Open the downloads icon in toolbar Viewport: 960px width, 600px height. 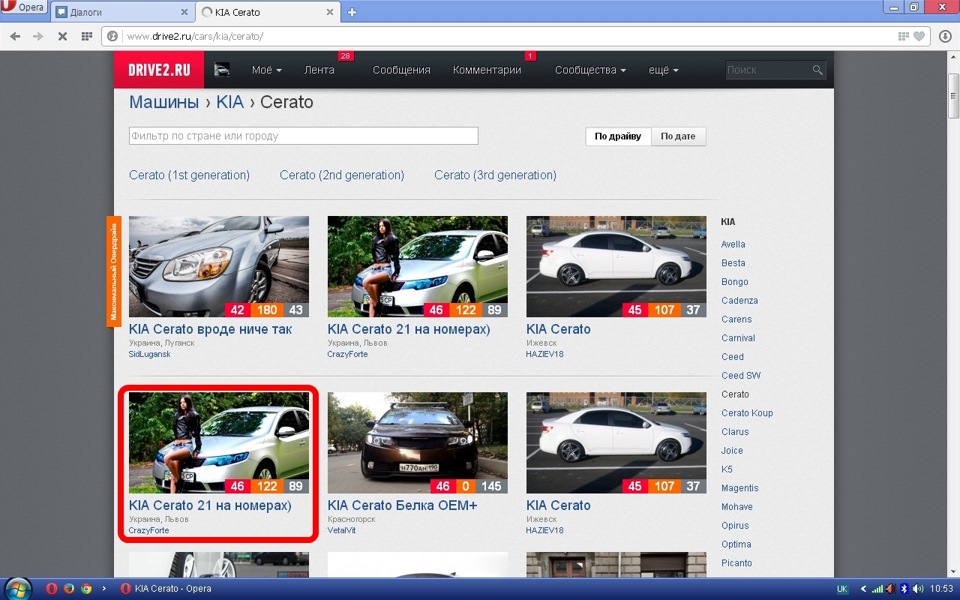(x=945, y=36)
